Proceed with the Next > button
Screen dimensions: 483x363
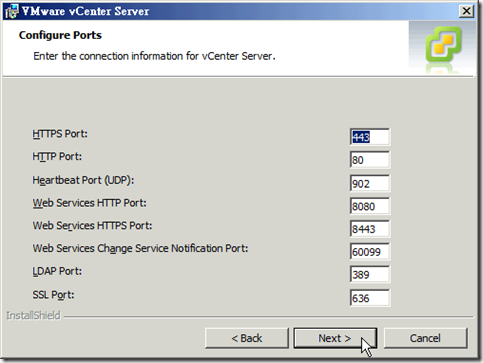(x=335, y=338)
